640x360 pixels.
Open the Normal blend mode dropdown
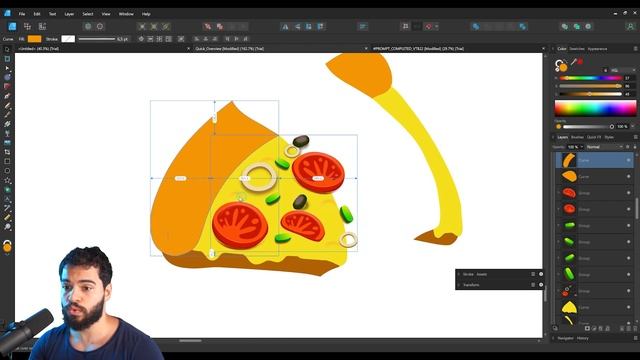tap(605, 147)
